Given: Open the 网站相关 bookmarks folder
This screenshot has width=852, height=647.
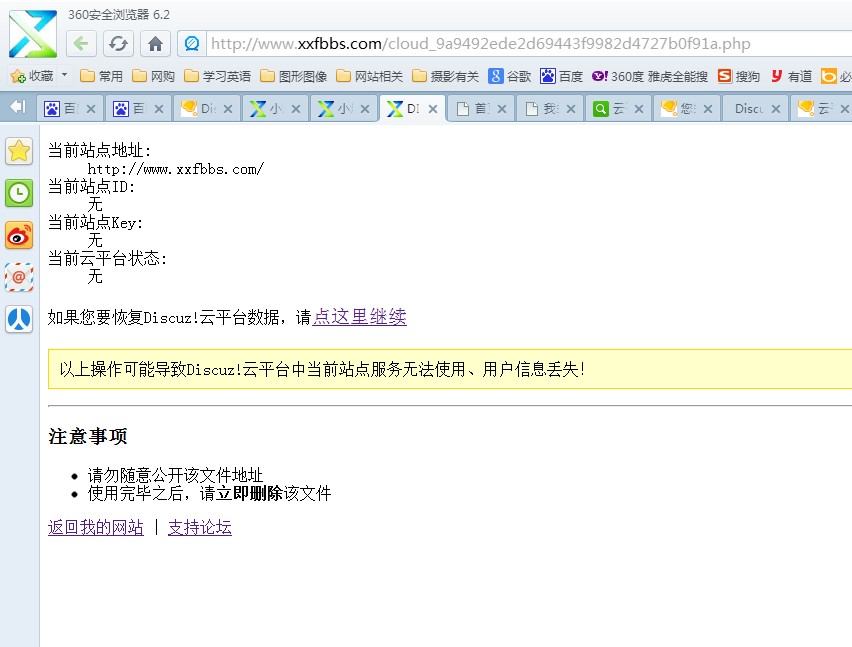Looking at the screenshot, I should (x=369, y=76).
